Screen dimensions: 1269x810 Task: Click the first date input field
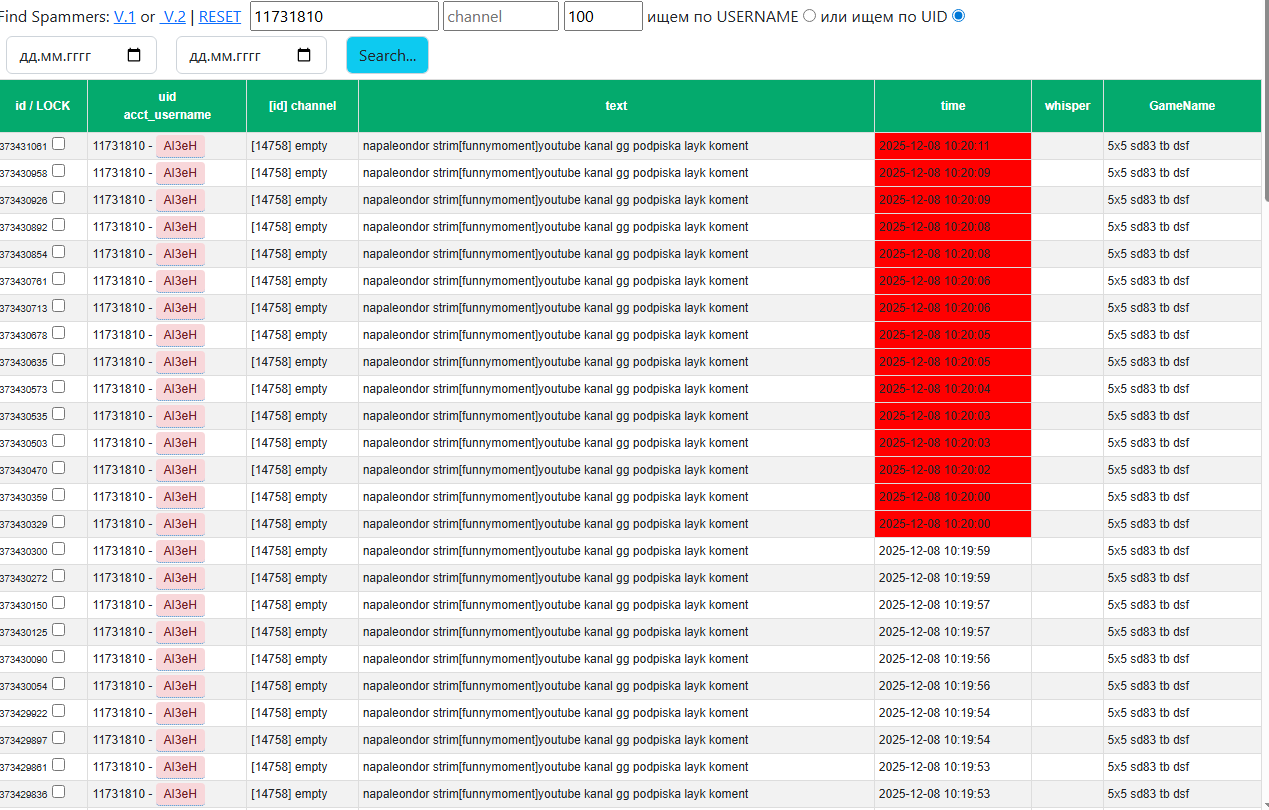tap(81, 55)
